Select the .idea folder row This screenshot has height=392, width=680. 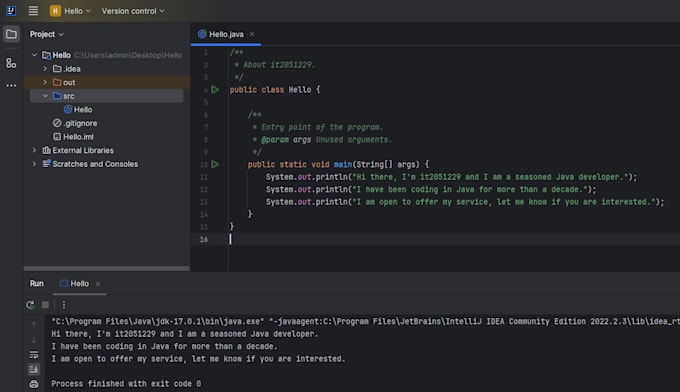click(x=107, y=69)
